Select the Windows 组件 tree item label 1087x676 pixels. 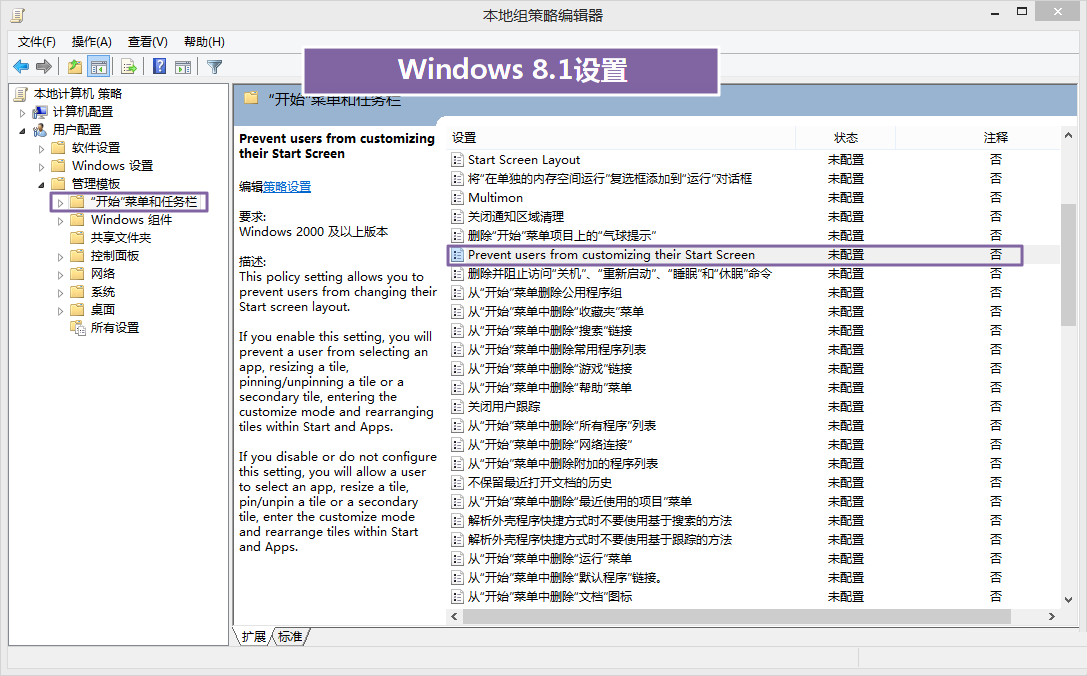click(132, 220)
